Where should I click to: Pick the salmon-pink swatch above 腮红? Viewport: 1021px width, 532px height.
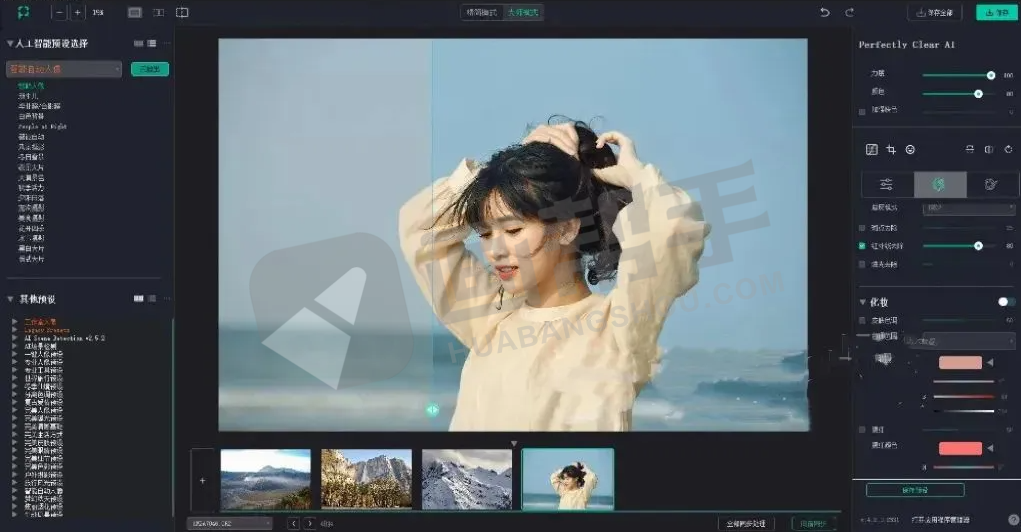click(960, 363)
